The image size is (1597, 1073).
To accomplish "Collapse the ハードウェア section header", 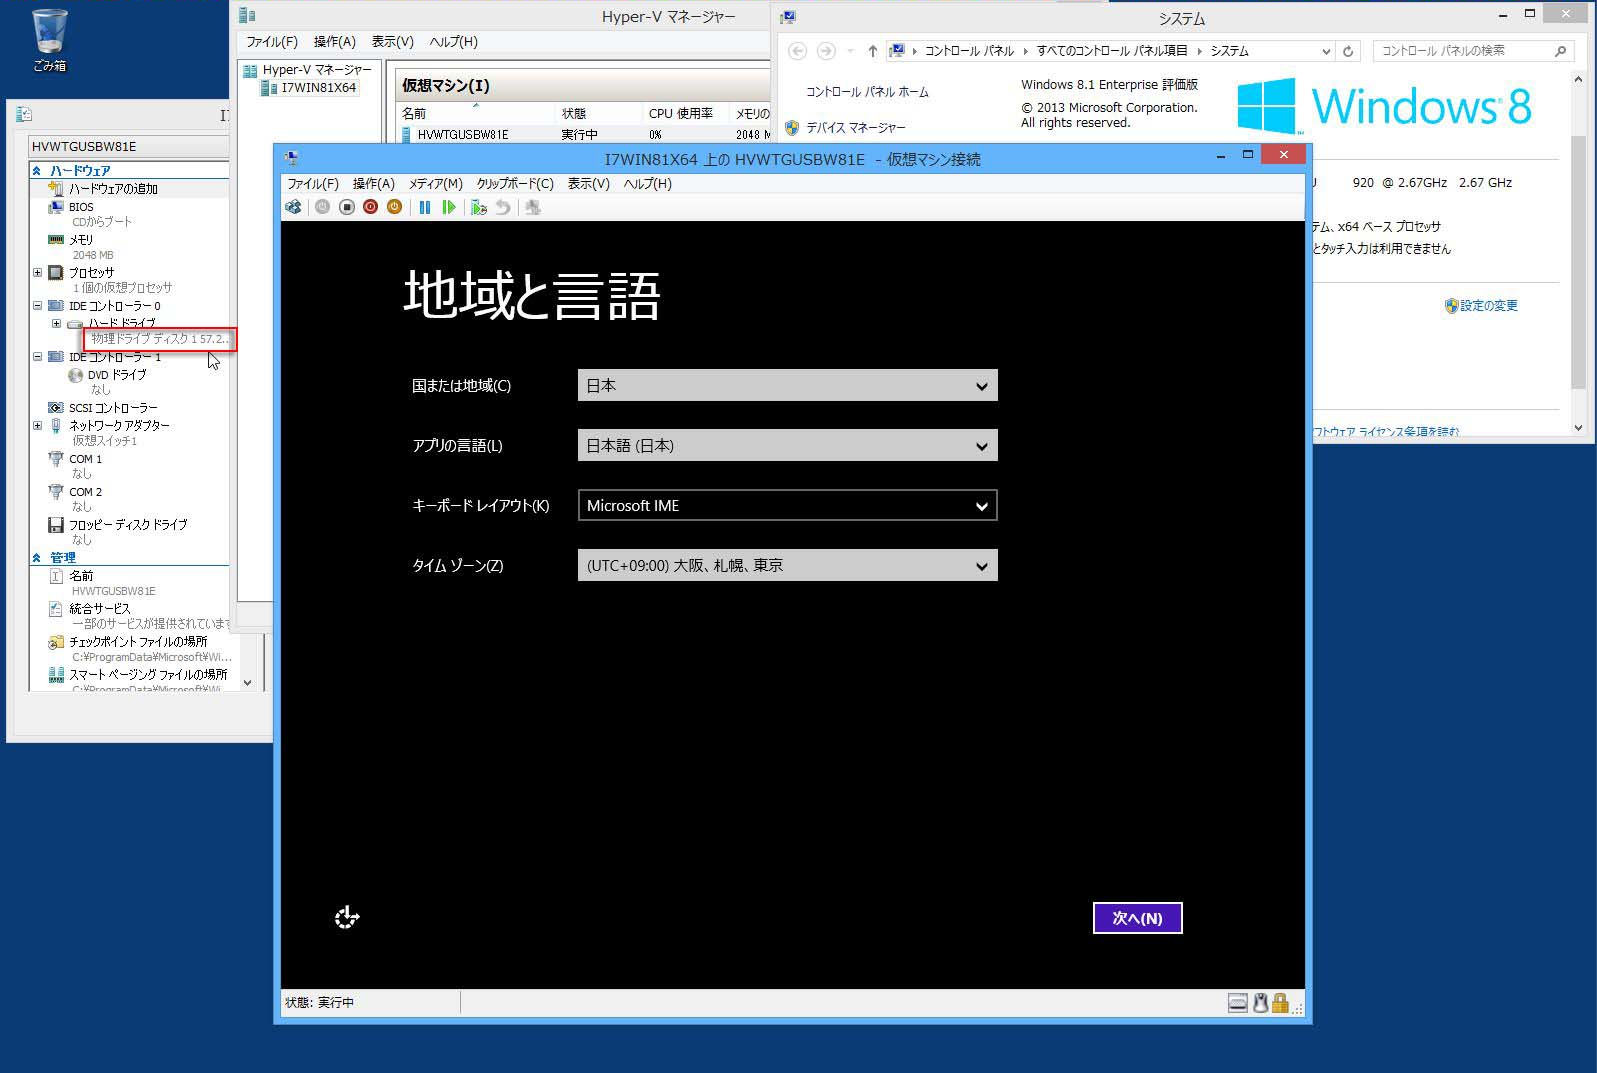I will (37, 170).
